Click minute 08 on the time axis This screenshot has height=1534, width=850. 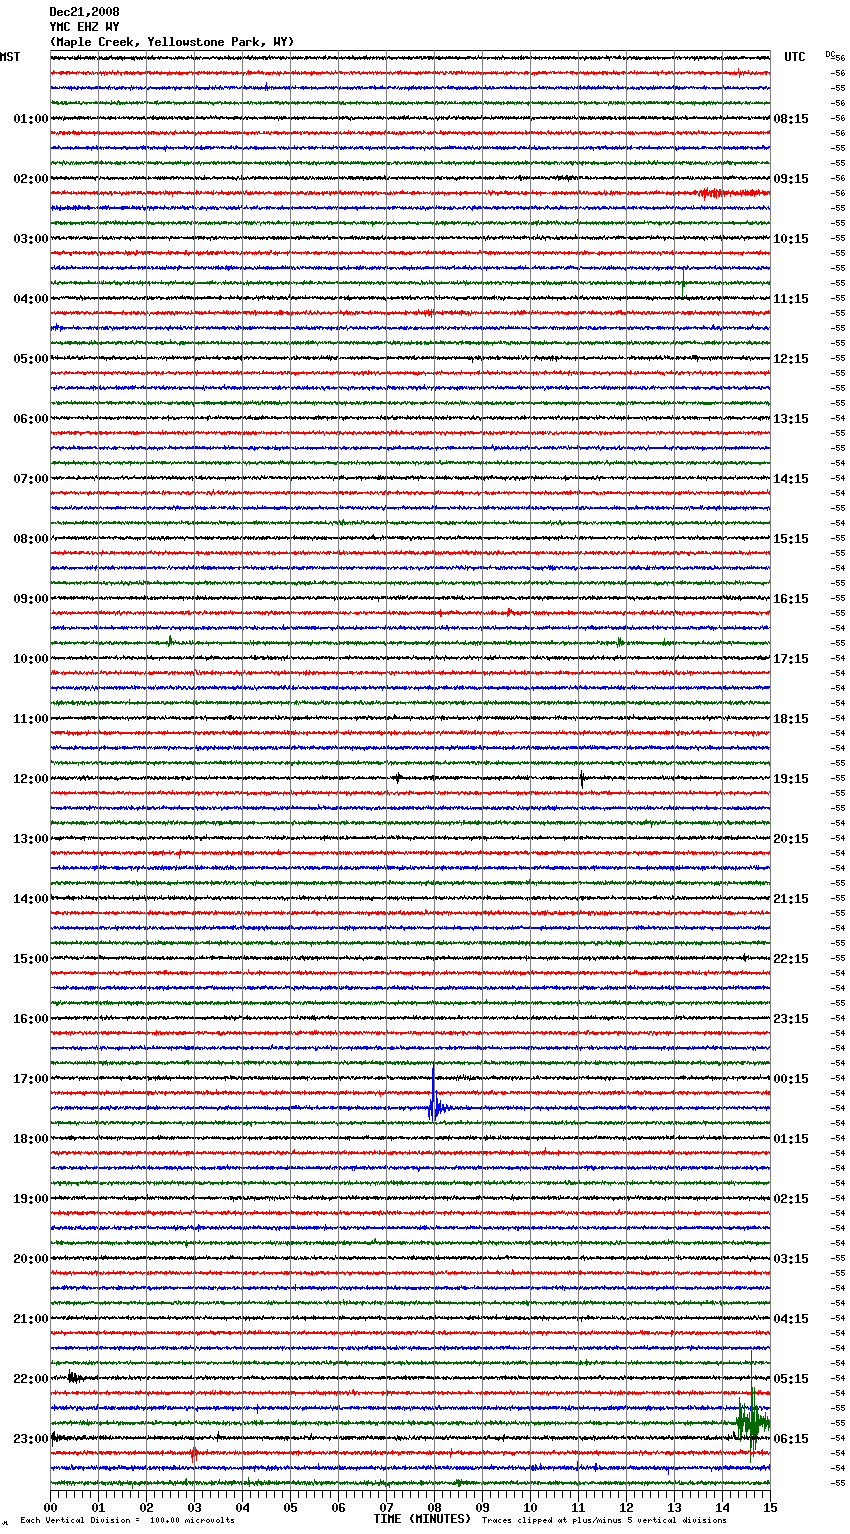click(x=434, y=1507)
